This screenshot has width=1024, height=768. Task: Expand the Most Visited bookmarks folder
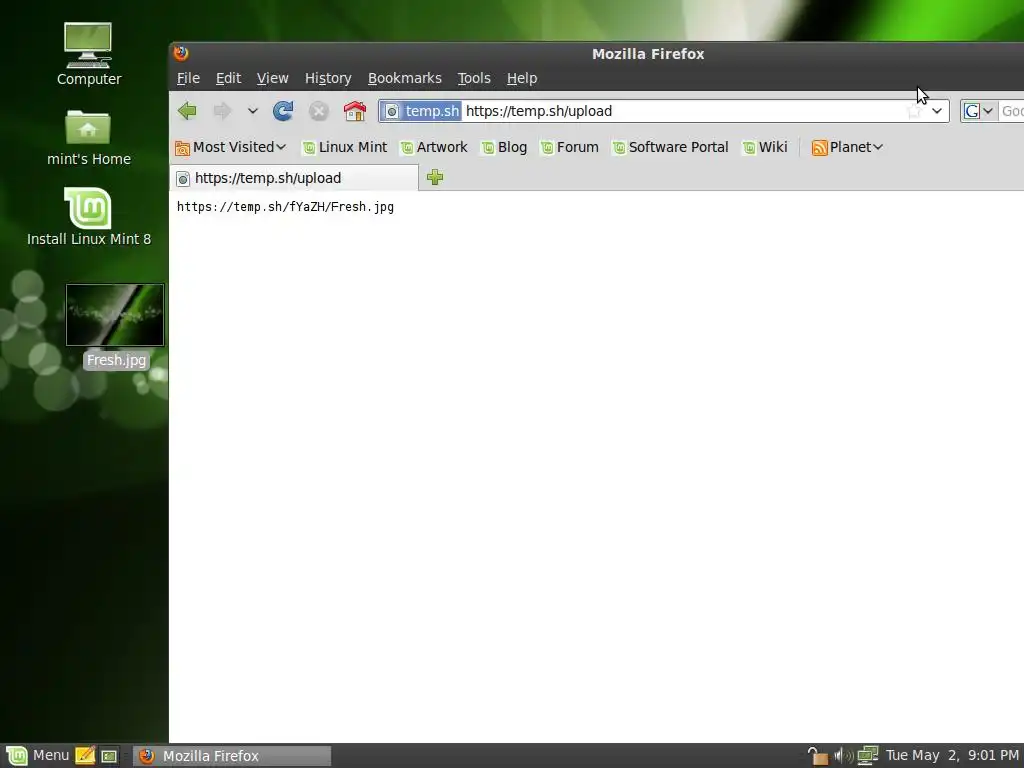[x=231, y=148]
